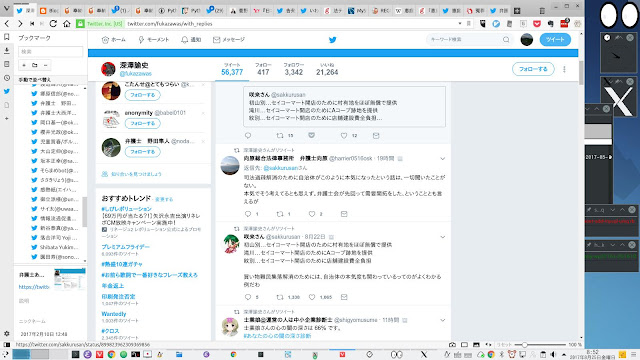Click the profile フォローする button
640x360 pixels.
point(533,69)
